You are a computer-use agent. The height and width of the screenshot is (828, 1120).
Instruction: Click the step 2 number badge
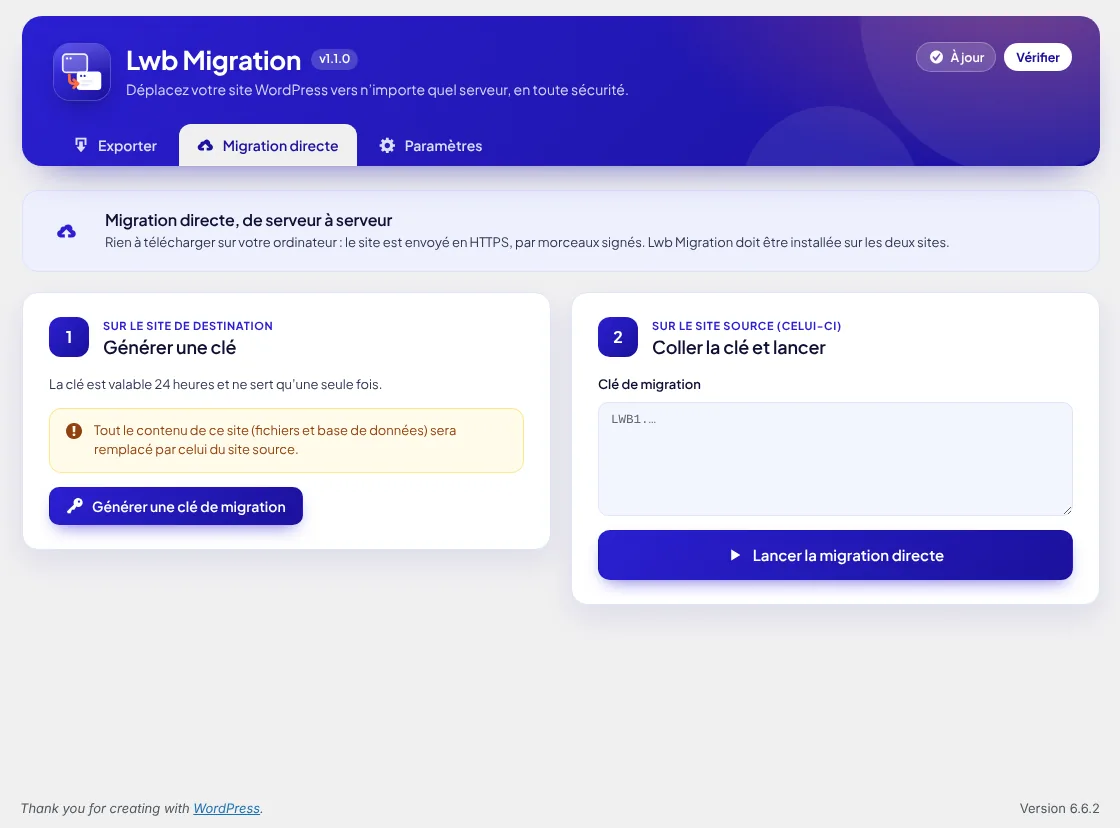point(618,337)
